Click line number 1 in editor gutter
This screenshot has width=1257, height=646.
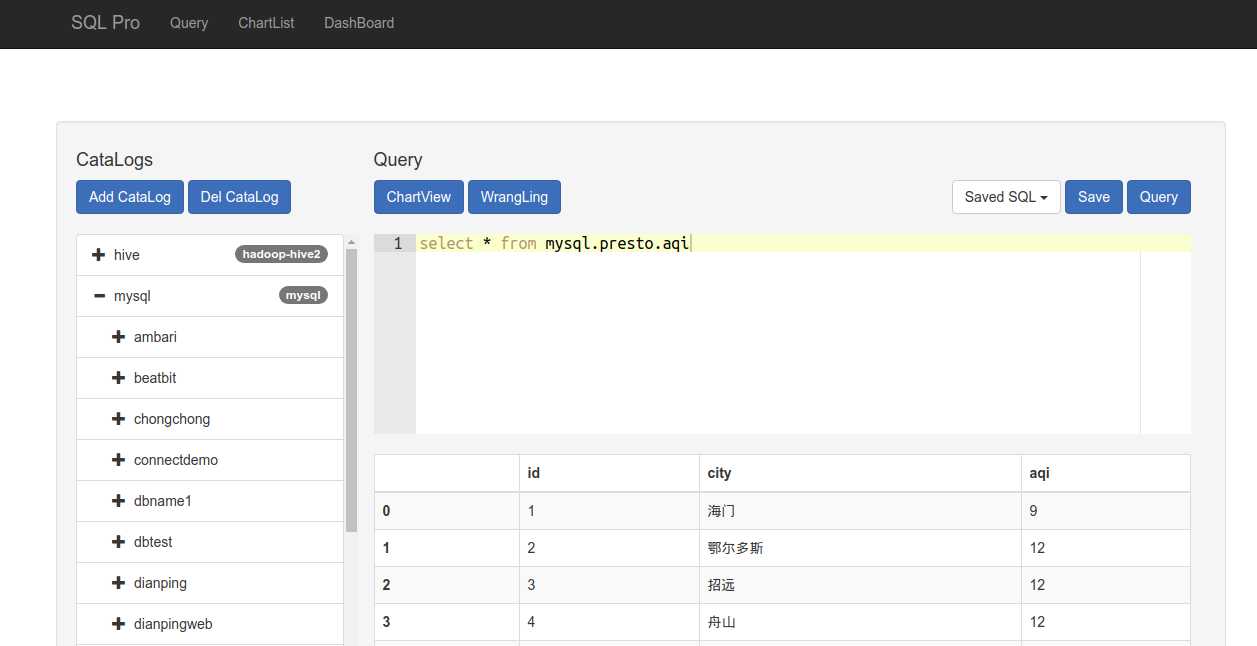[398, 243]
